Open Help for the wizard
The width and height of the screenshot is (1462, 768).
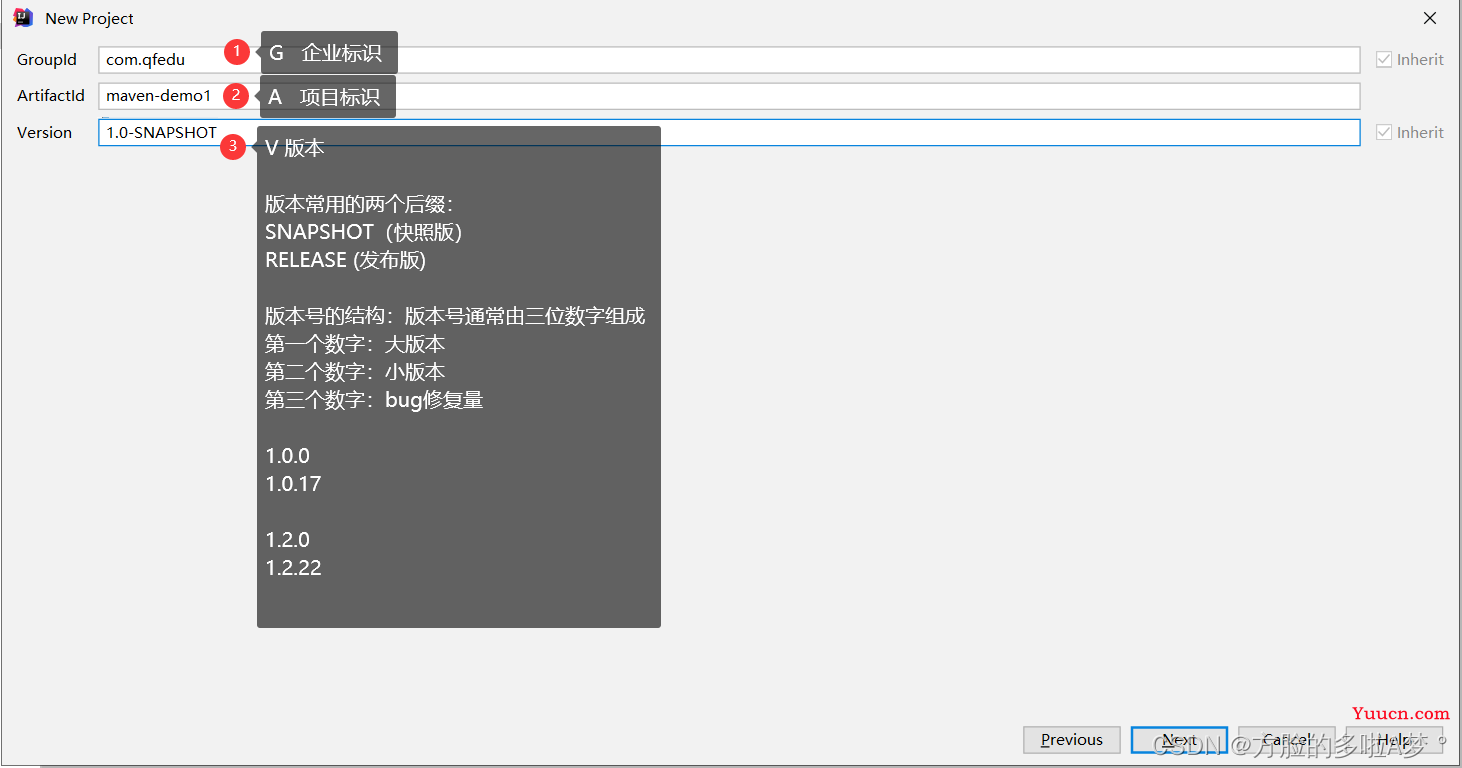(1394, 740)
